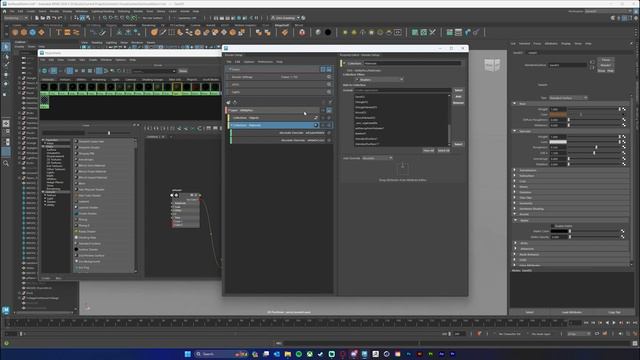Activate the Scale tool in toolbox
This screenshot has height=360, width=640.
[x=6, y=93]
